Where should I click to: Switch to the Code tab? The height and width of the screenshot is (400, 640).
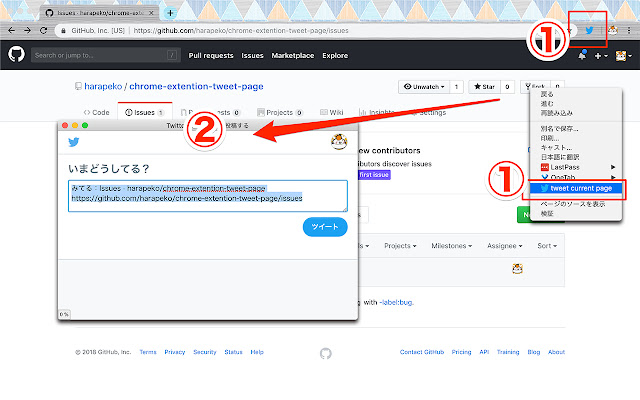click(x=97, y=112)
